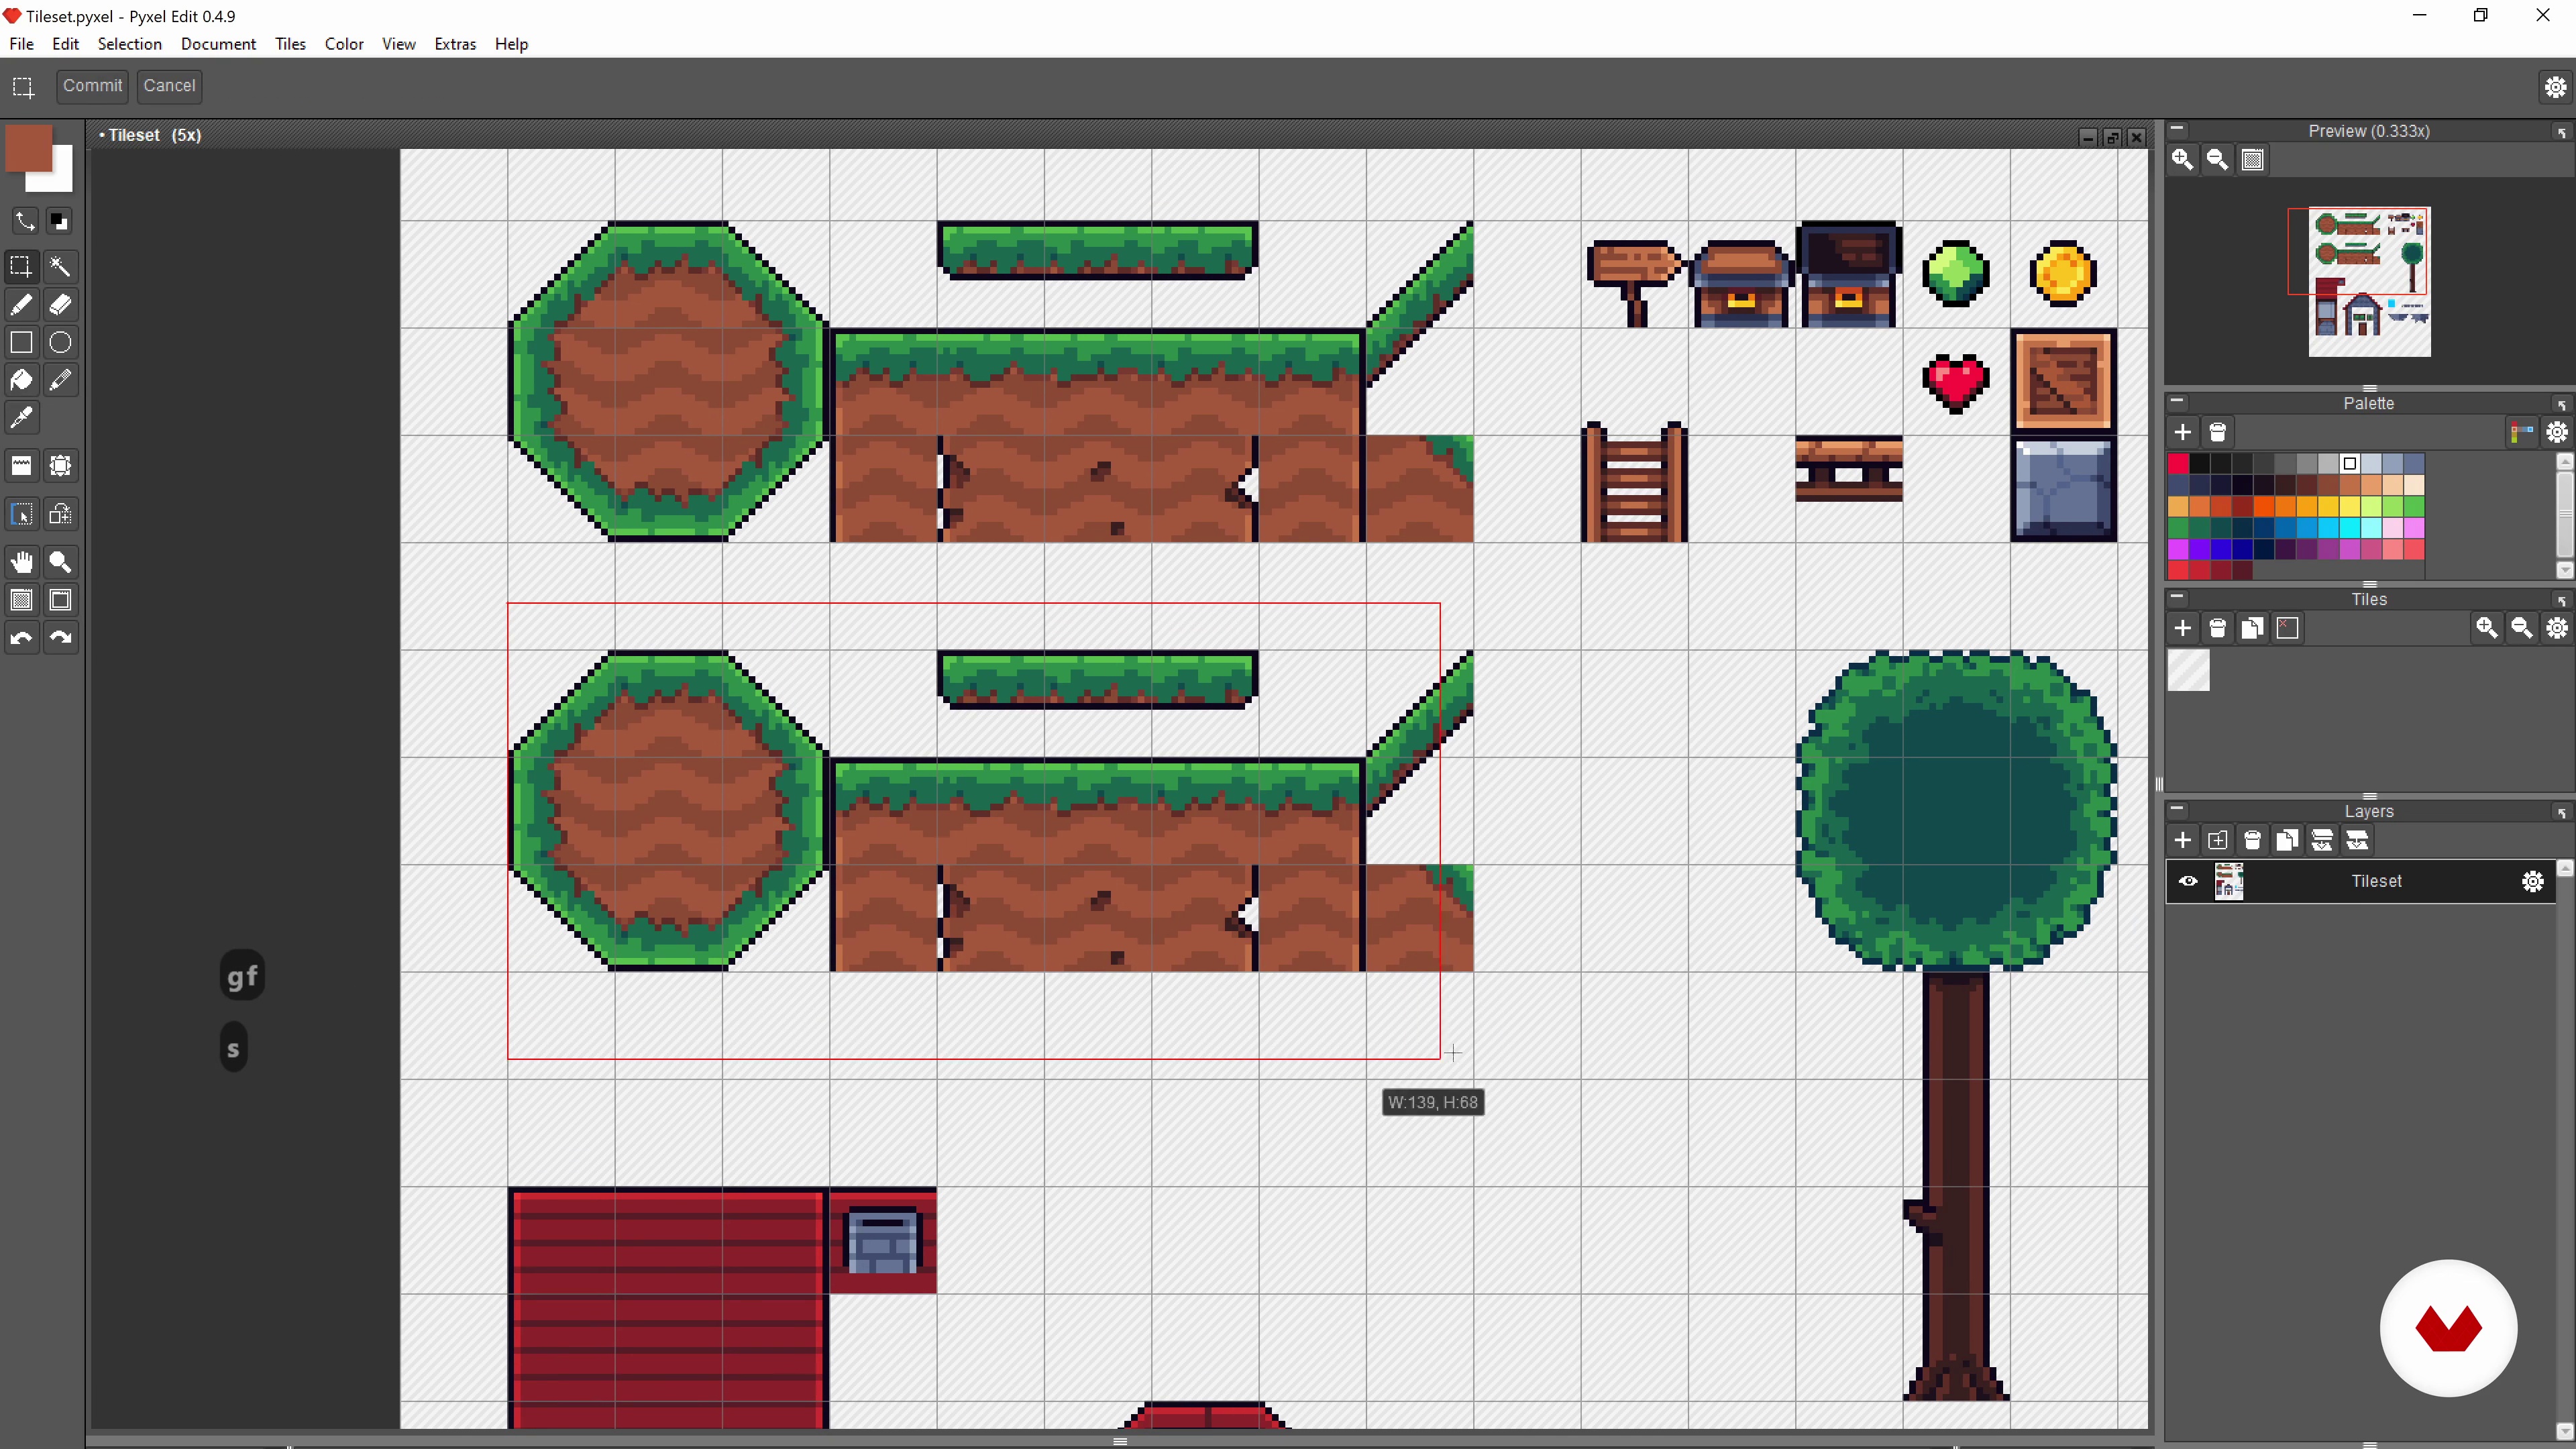The width and height of the screenshot is (2576, 1449).
Task: Select the Zoom magnifier tool
Action: [x=60, y=562]
